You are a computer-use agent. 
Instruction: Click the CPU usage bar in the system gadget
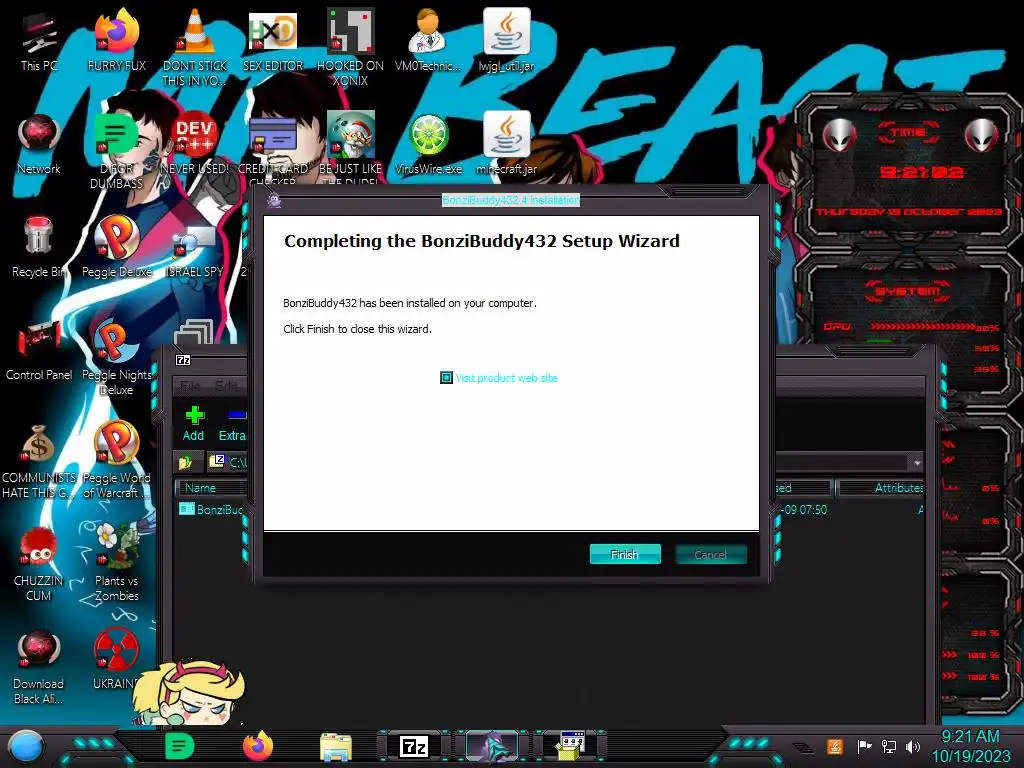pyautogui.click(x=923, y=327)
